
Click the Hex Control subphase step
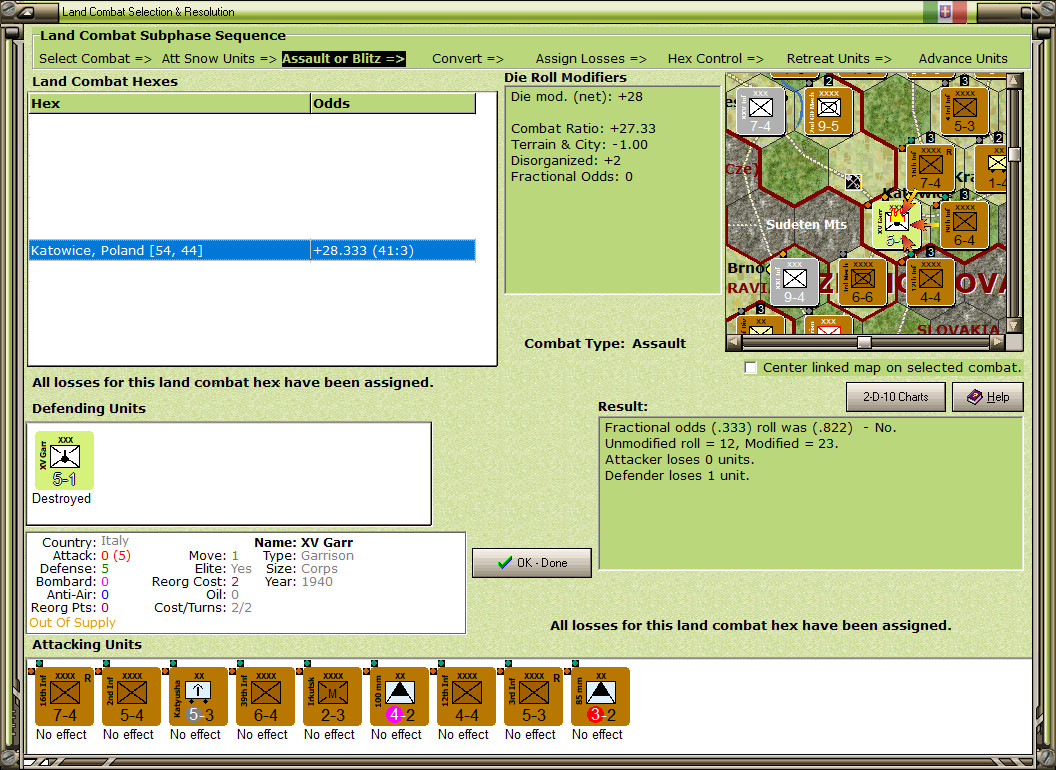point(715,59)
